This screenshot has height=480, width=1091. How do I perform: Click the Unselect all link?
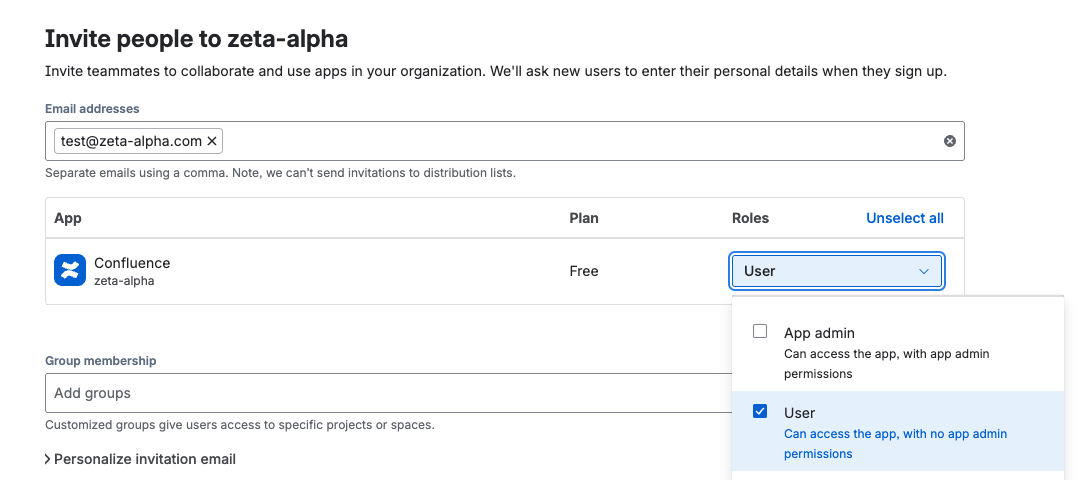coord(905,218)
